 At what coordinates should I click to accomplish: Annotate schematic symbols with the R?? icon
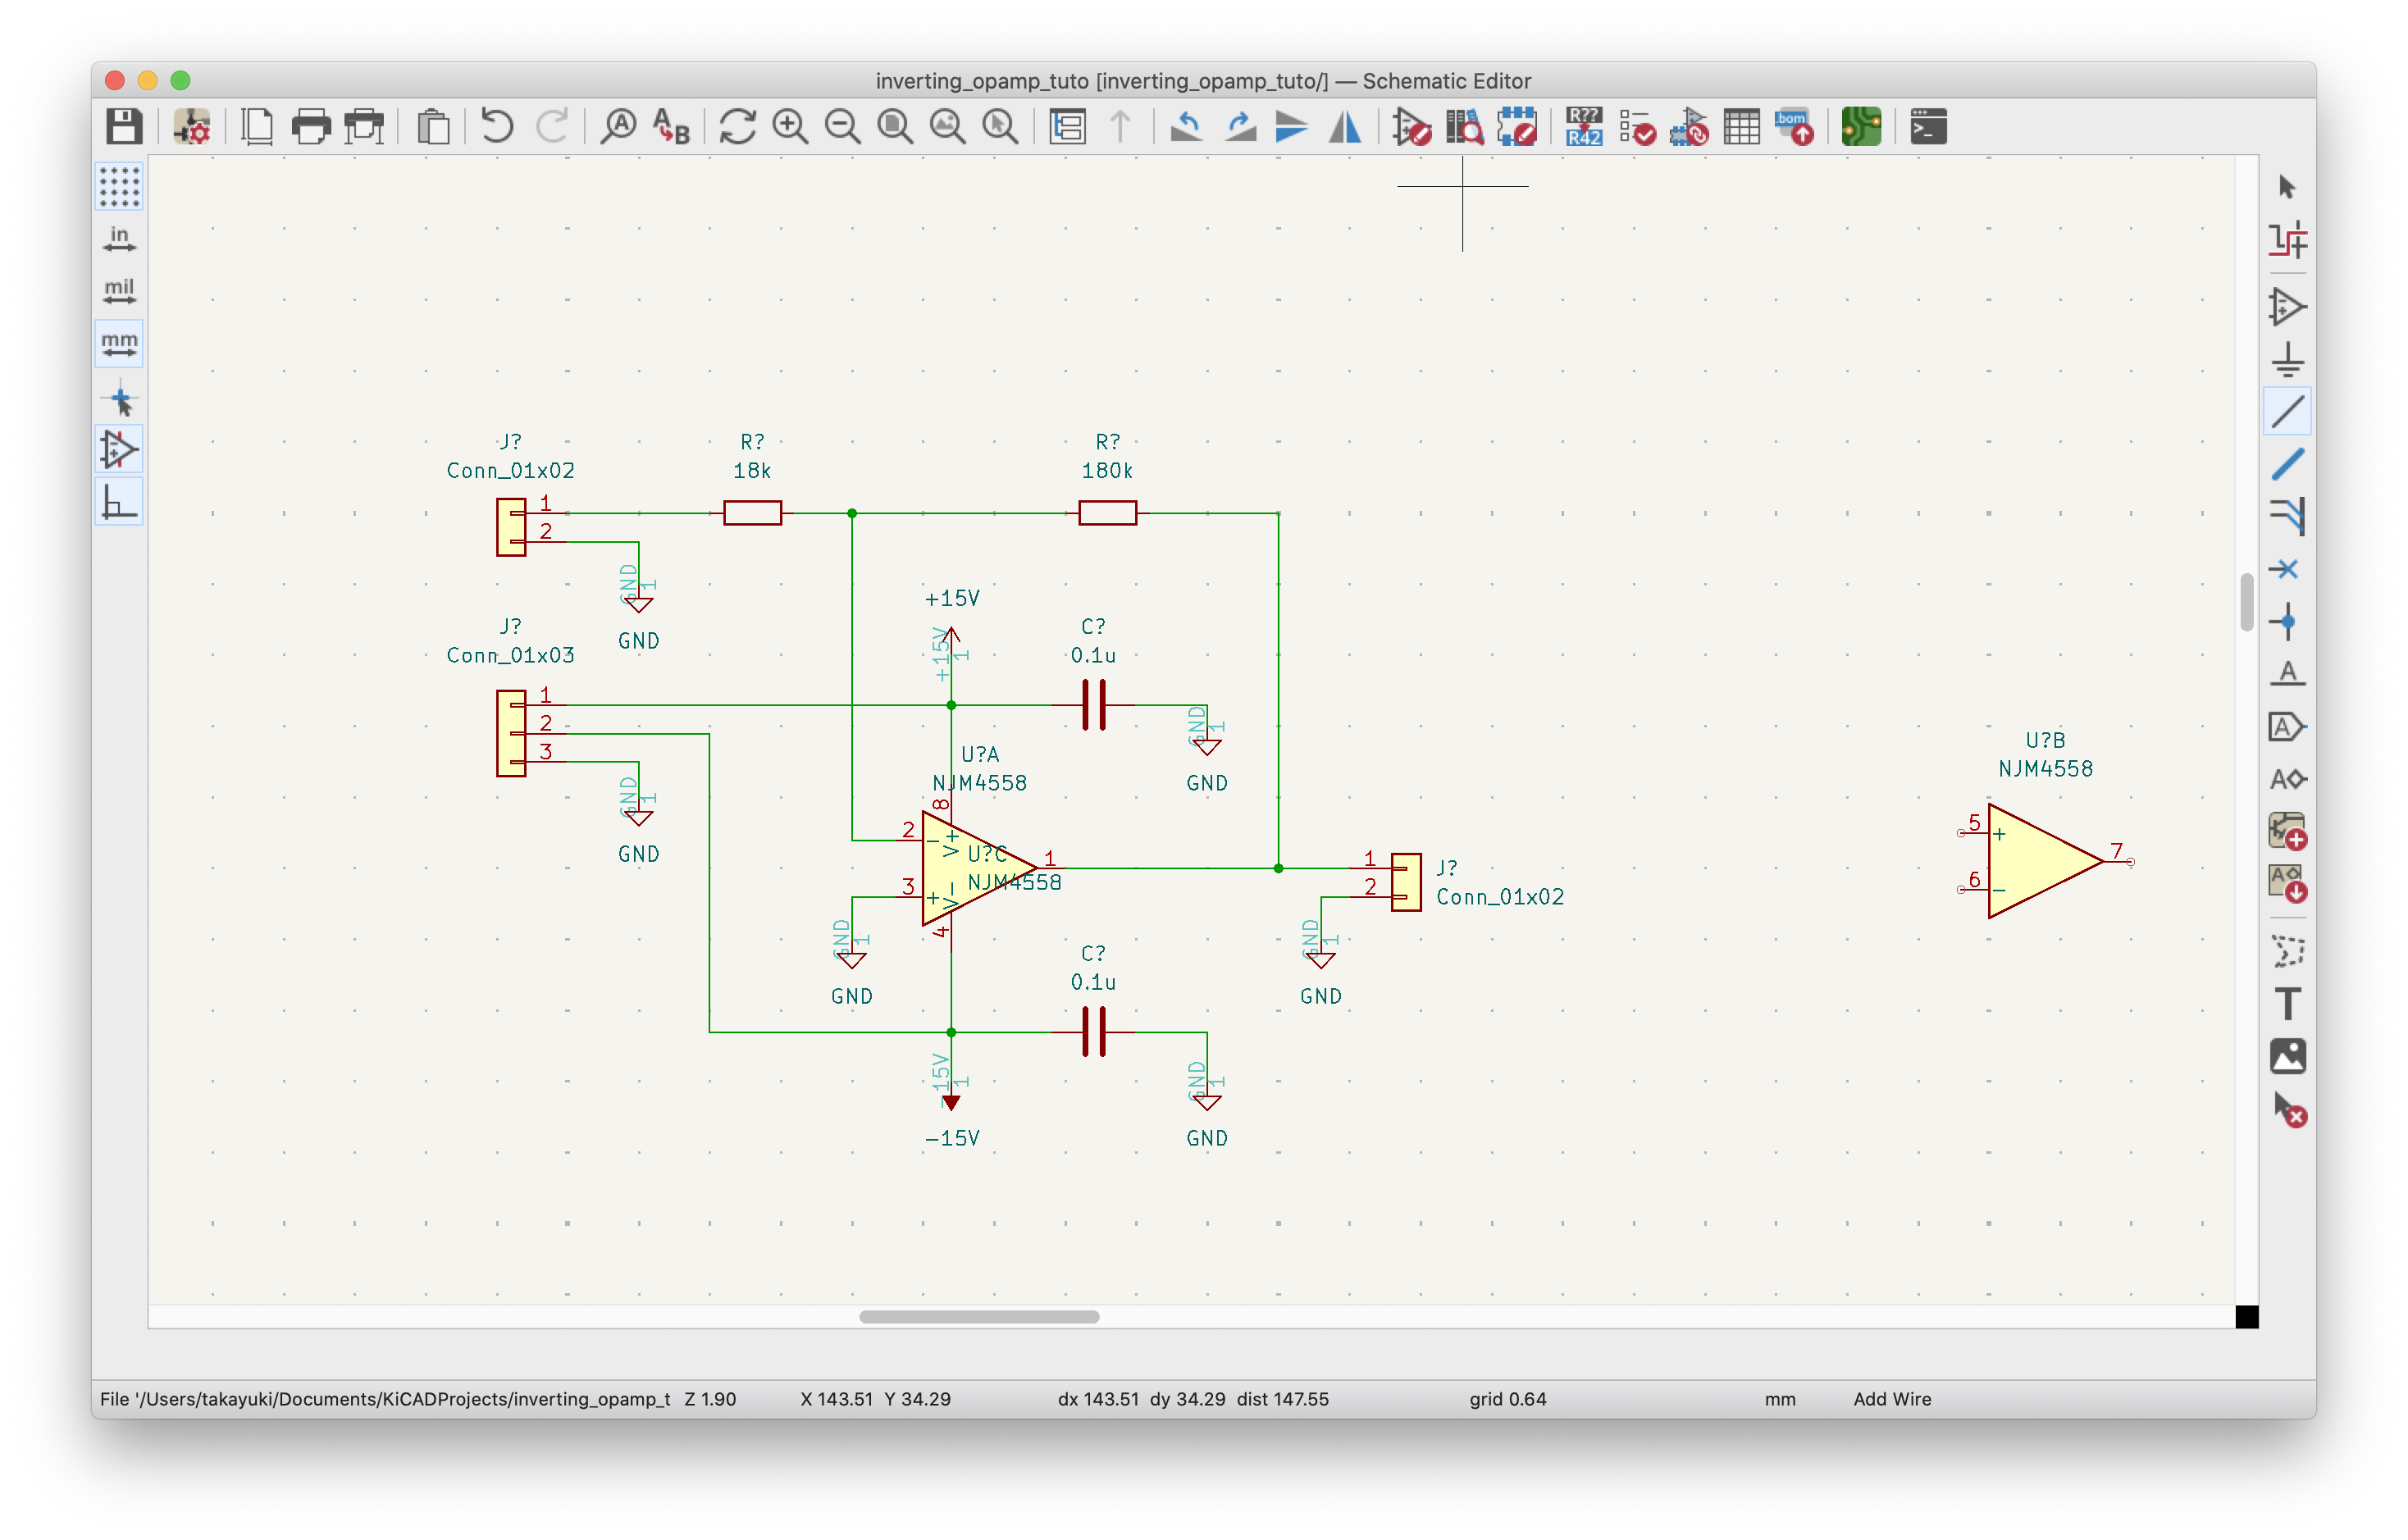point(1584,127)
